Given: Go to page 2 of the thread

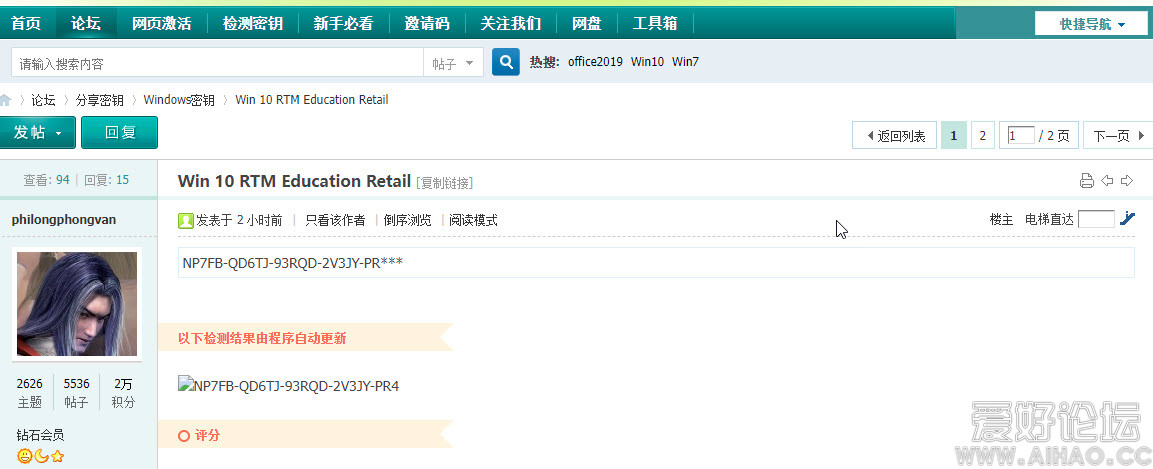Looking at the screenshot, I should [x=982, y=135].
